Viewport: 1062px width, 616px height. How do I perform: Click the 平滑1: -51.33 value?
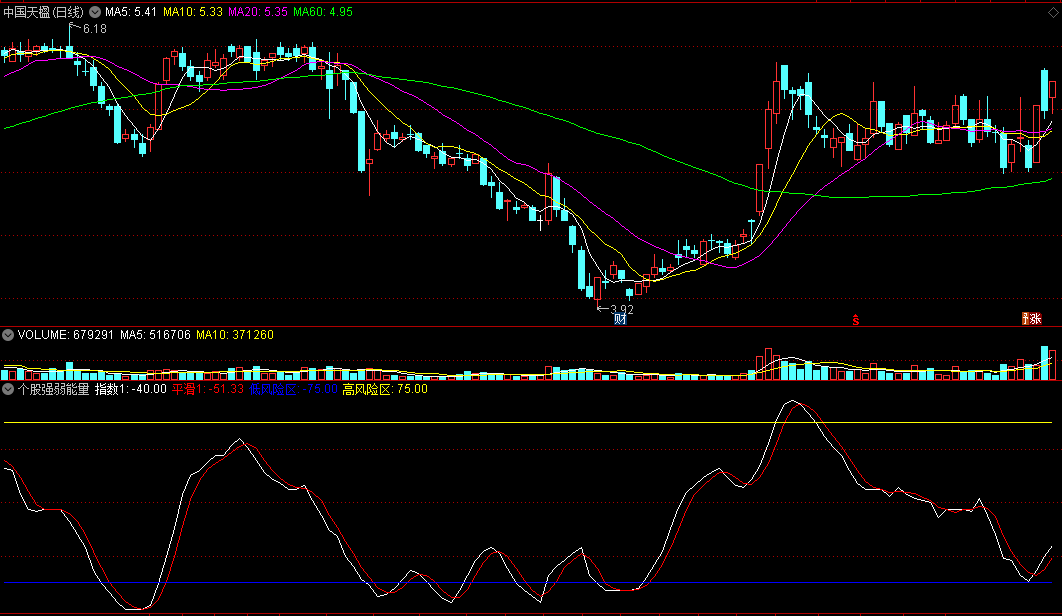[x=207, y=389]
